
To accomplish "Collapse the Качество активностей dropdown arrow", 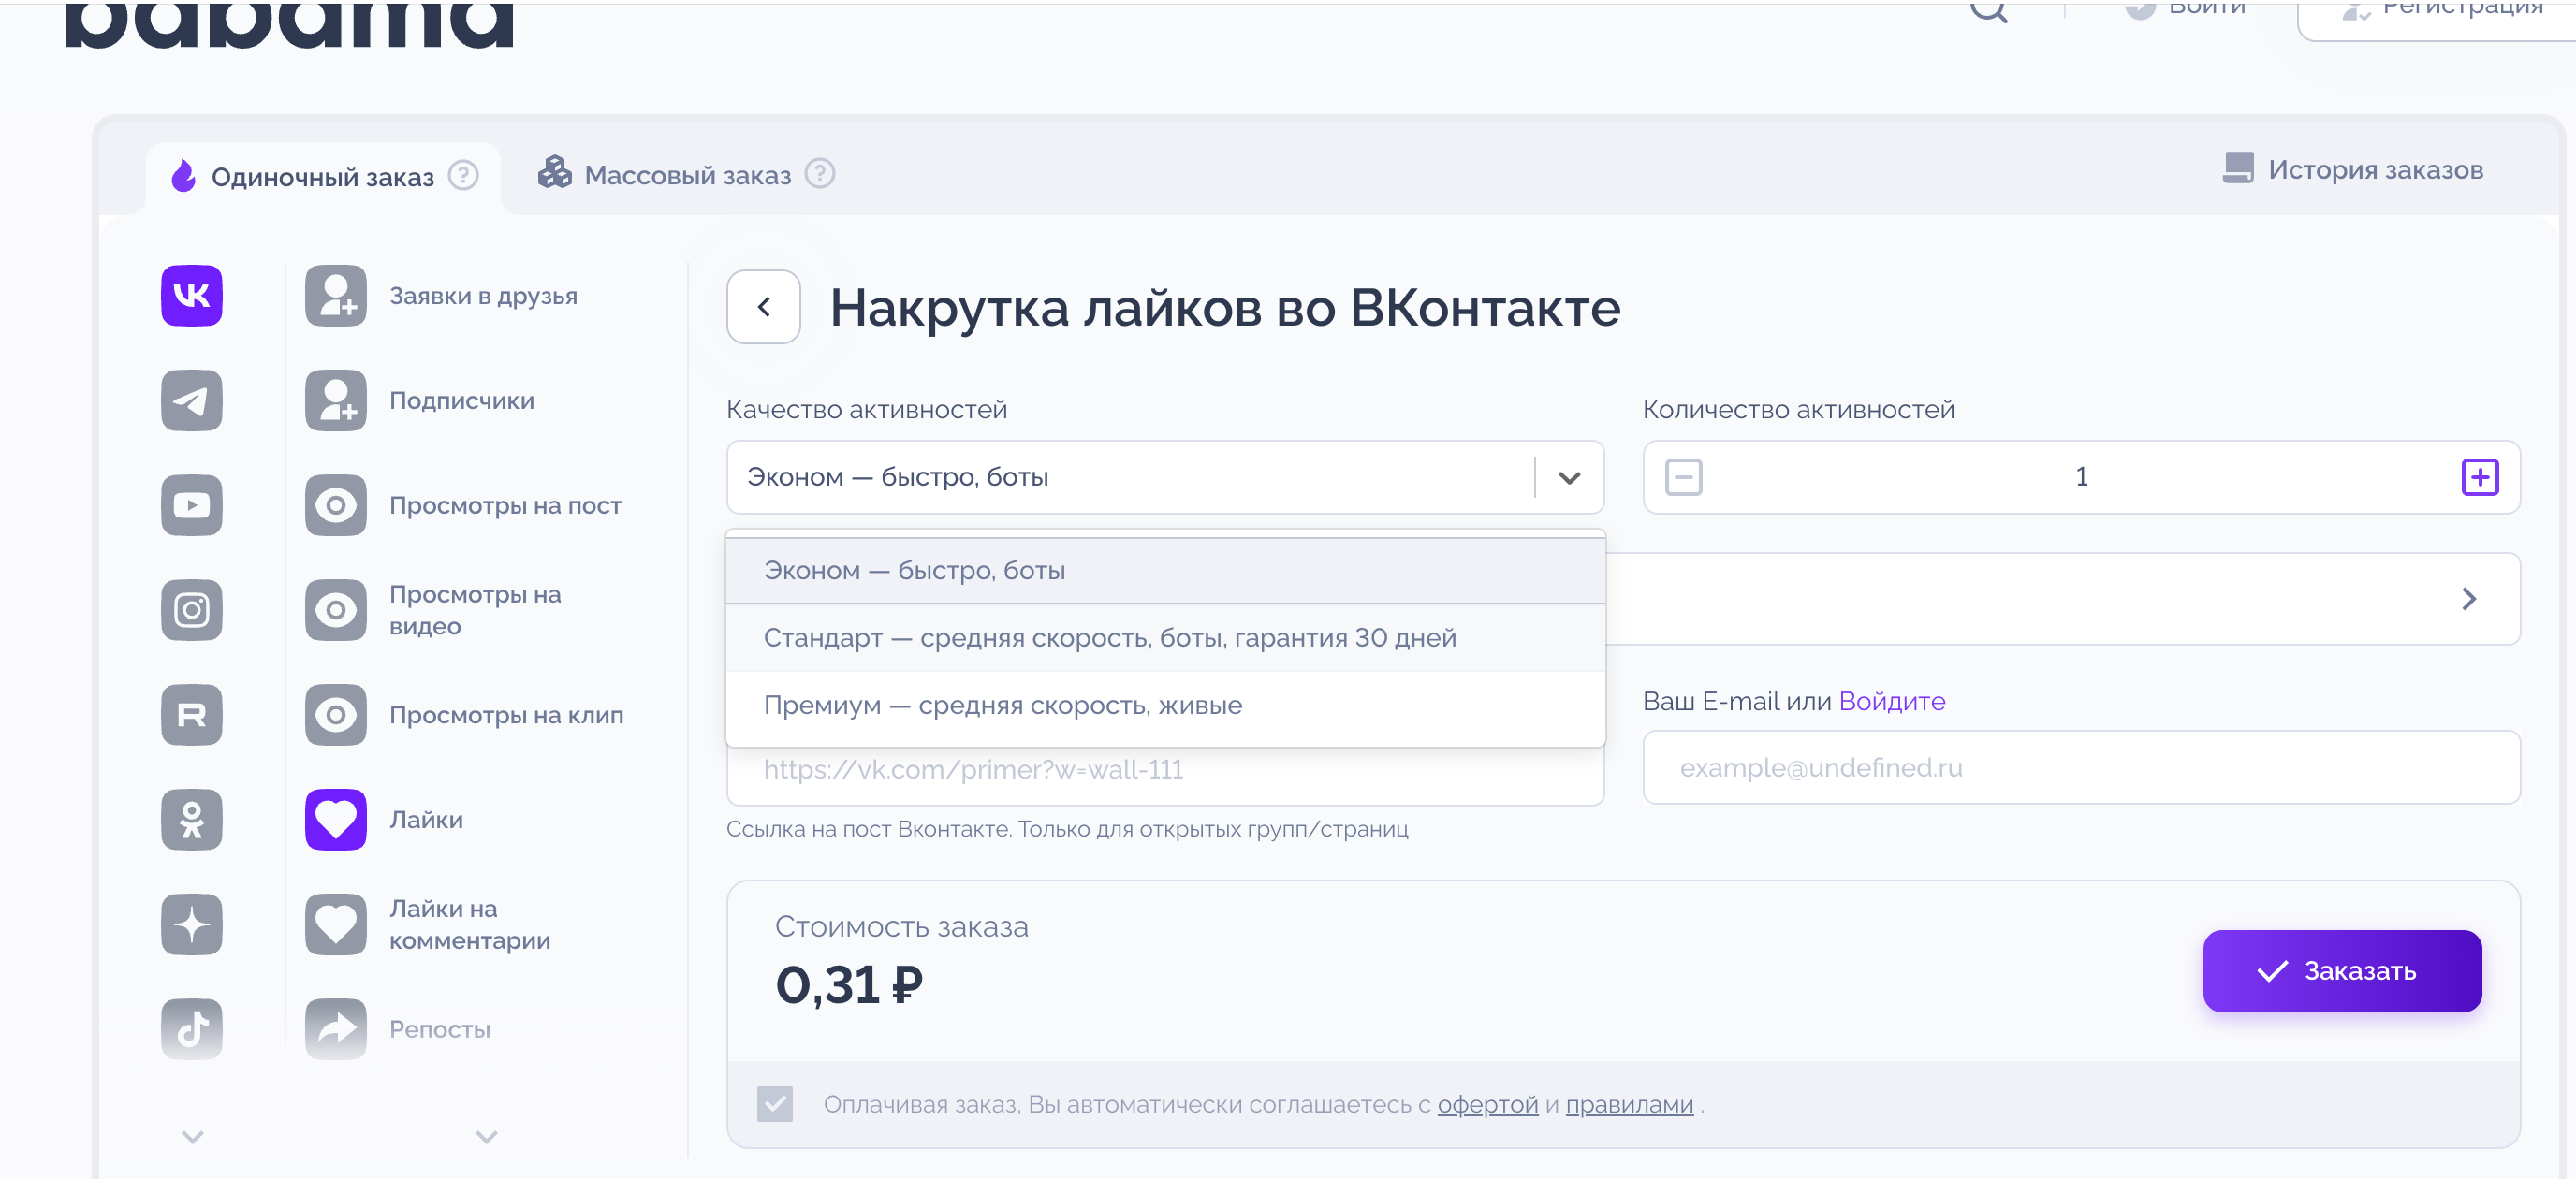I will [x=1570, y=478].
